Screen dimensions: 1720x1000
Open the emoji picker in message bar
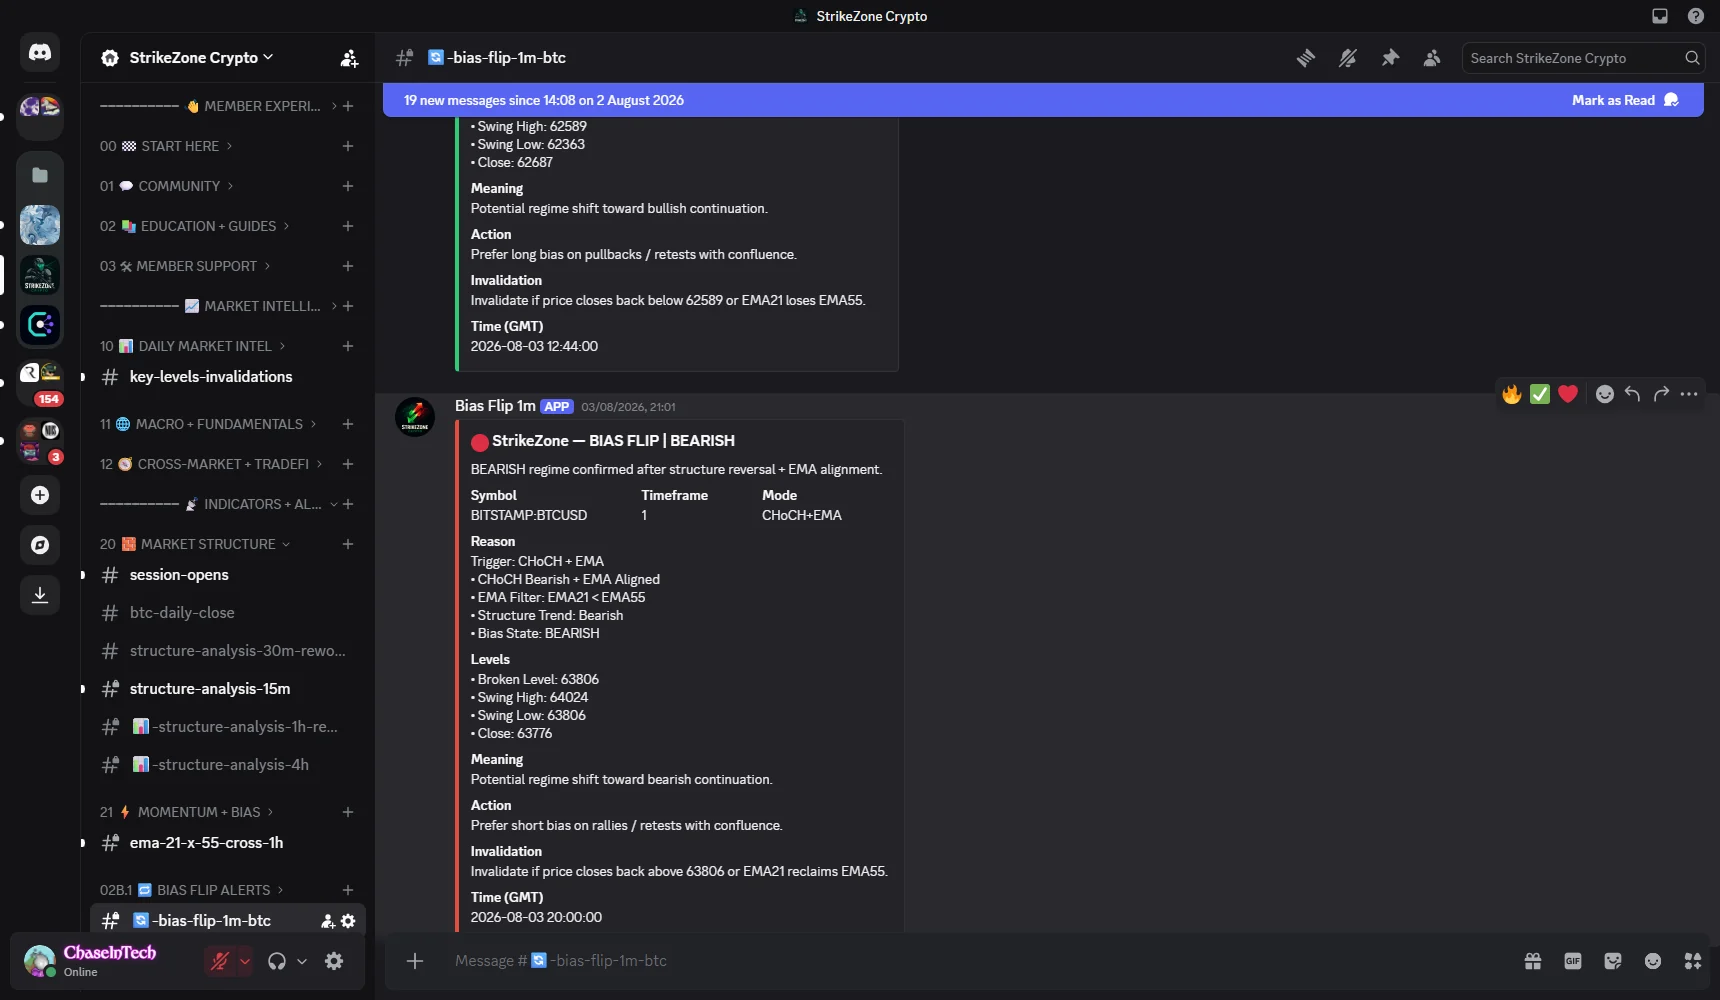pos(1653,961)
